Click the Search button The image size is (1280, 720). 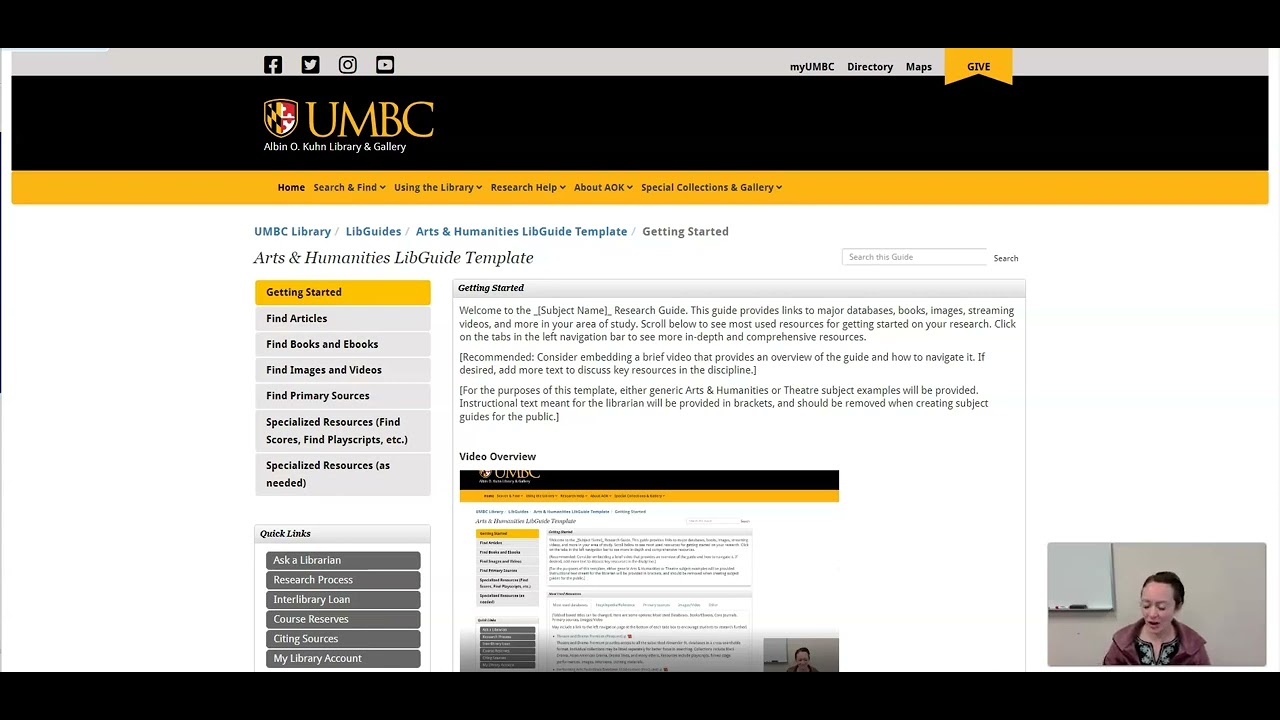(1006, 258)
